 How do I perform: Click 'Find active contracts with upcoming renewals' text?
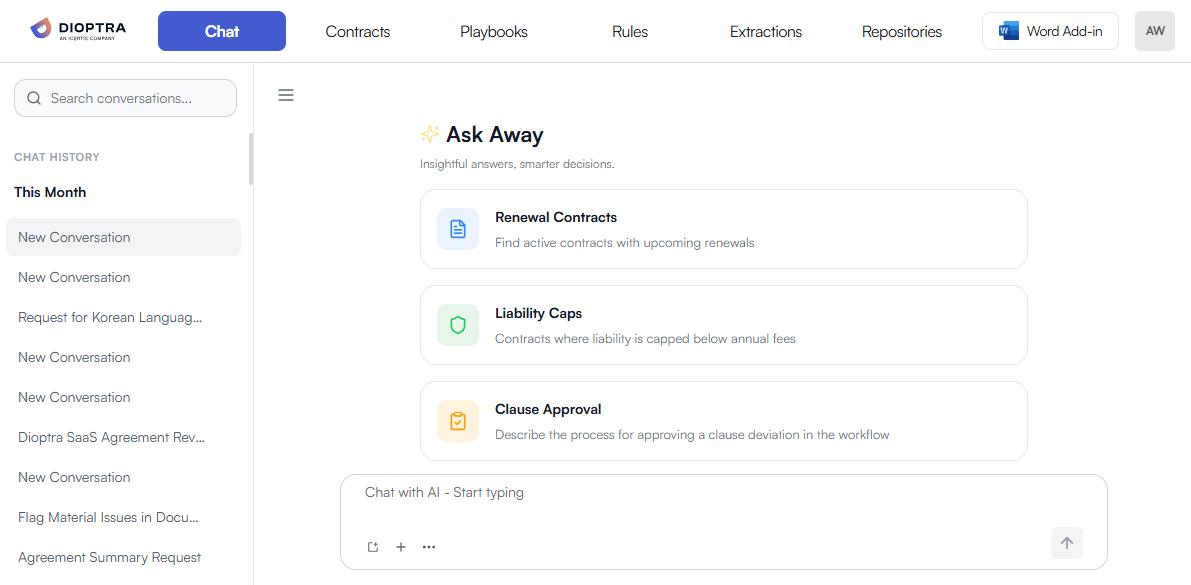click(624, 243)
